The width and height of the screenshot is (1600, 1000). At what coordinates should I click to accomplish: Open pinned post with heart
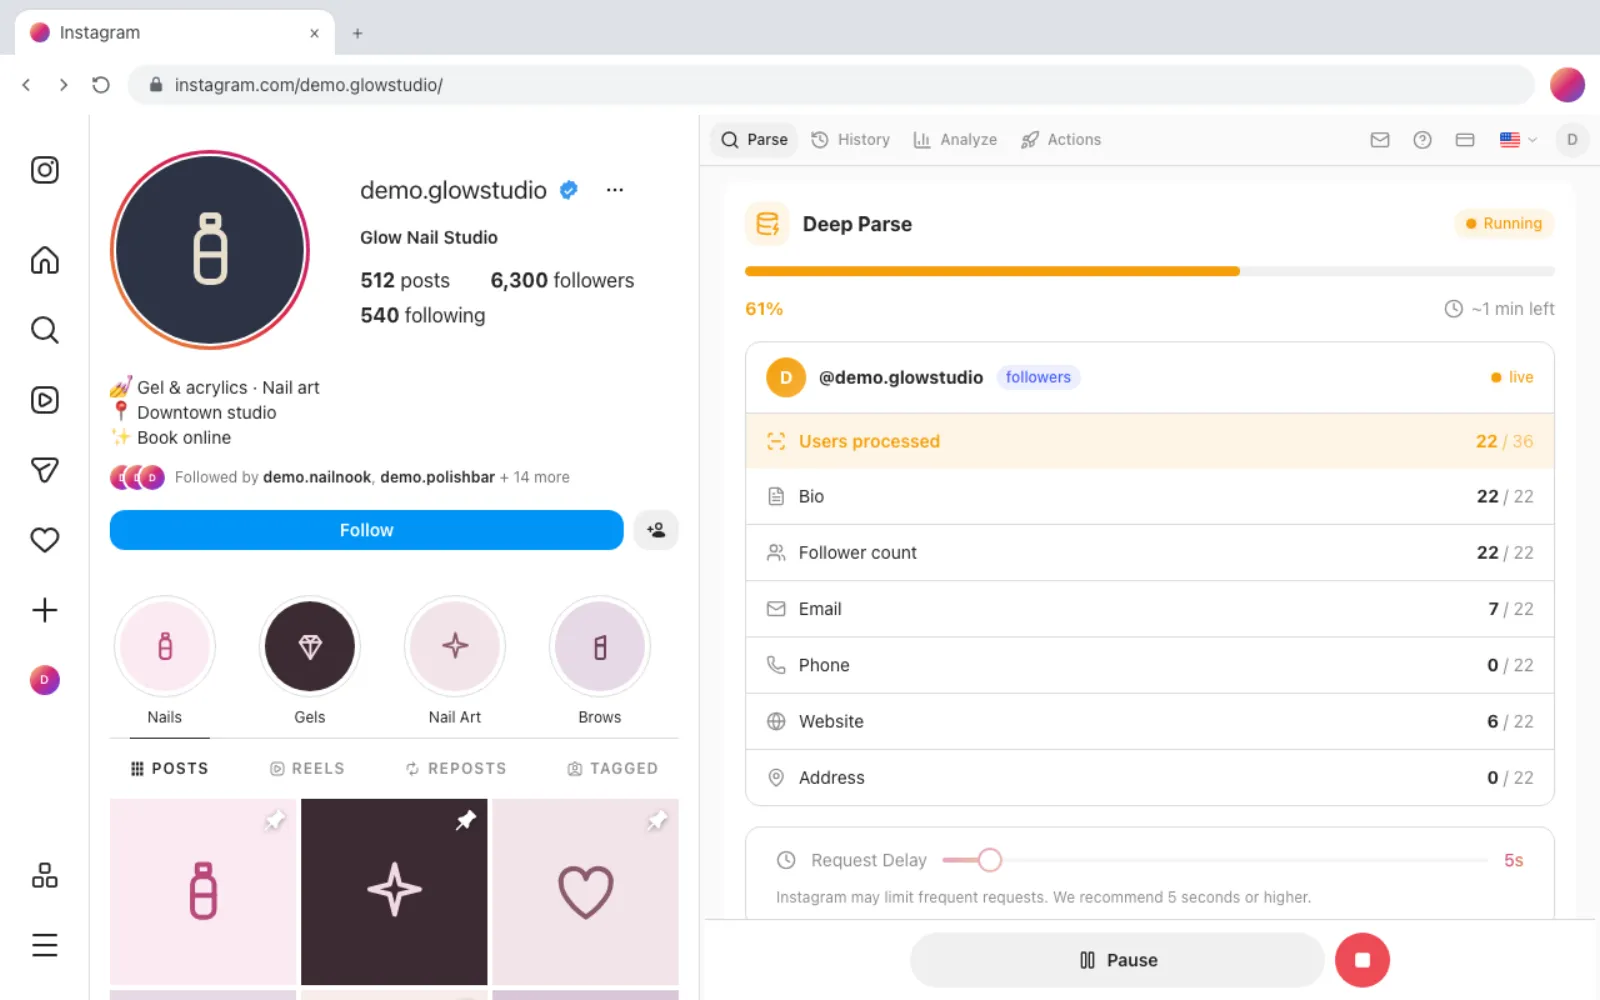click(x=585, y=892)
